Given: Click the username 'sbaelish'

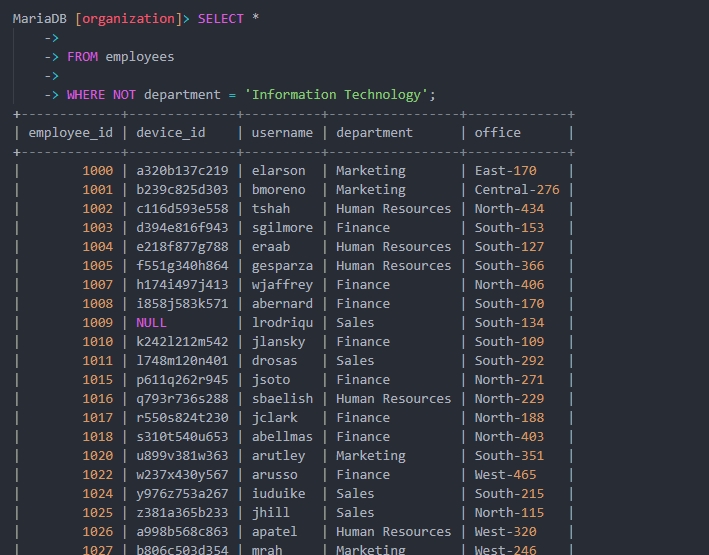Looking at the screenshot, I should (282, 399).
